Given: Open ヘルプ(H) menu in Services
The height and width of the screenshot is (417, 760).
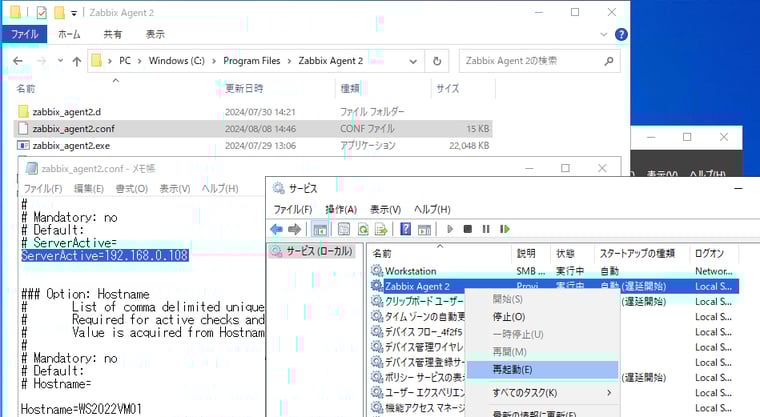Looking at the screenshot, I should (432, 209).
